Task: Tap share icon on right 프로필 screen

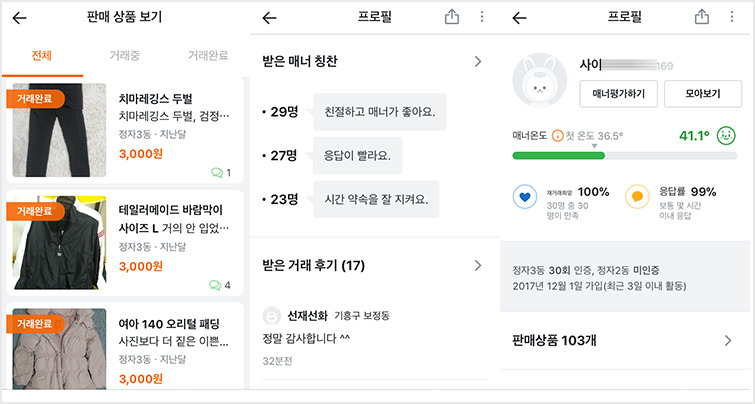Action: 702,17
